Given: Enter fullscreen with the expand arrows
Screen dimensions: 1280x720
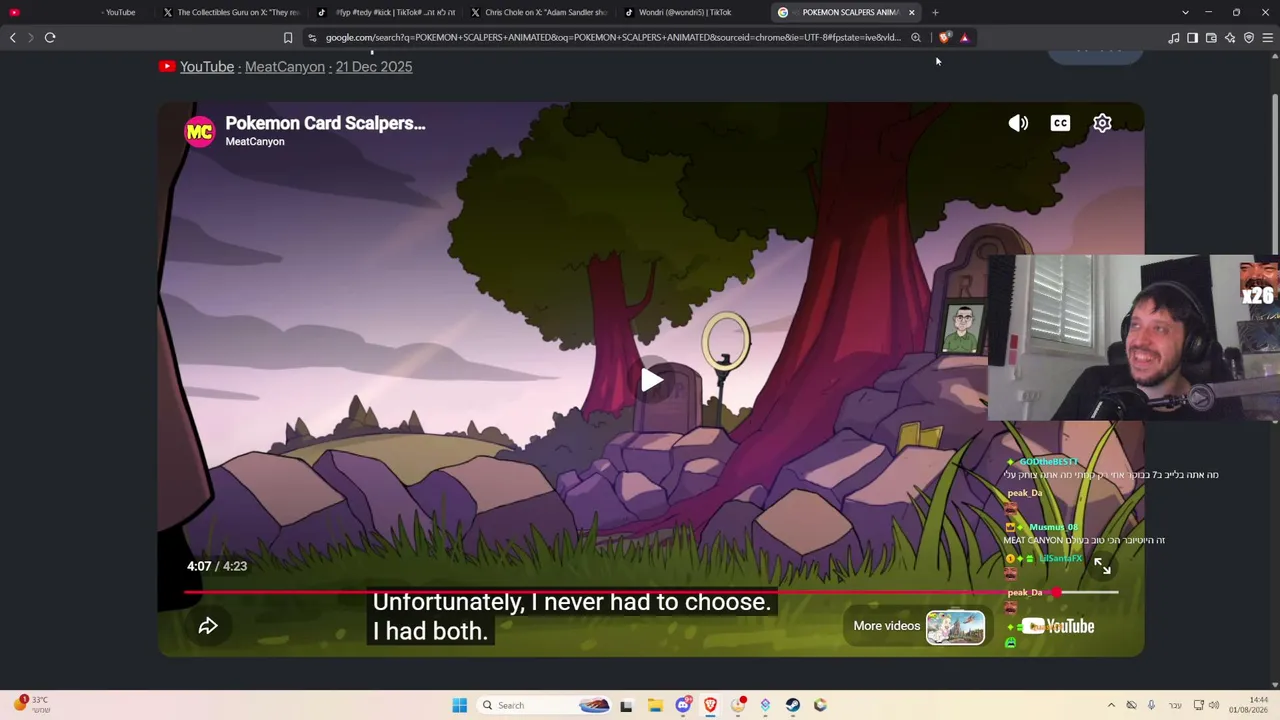Looking at the screenshot, I should [1102, 566].
